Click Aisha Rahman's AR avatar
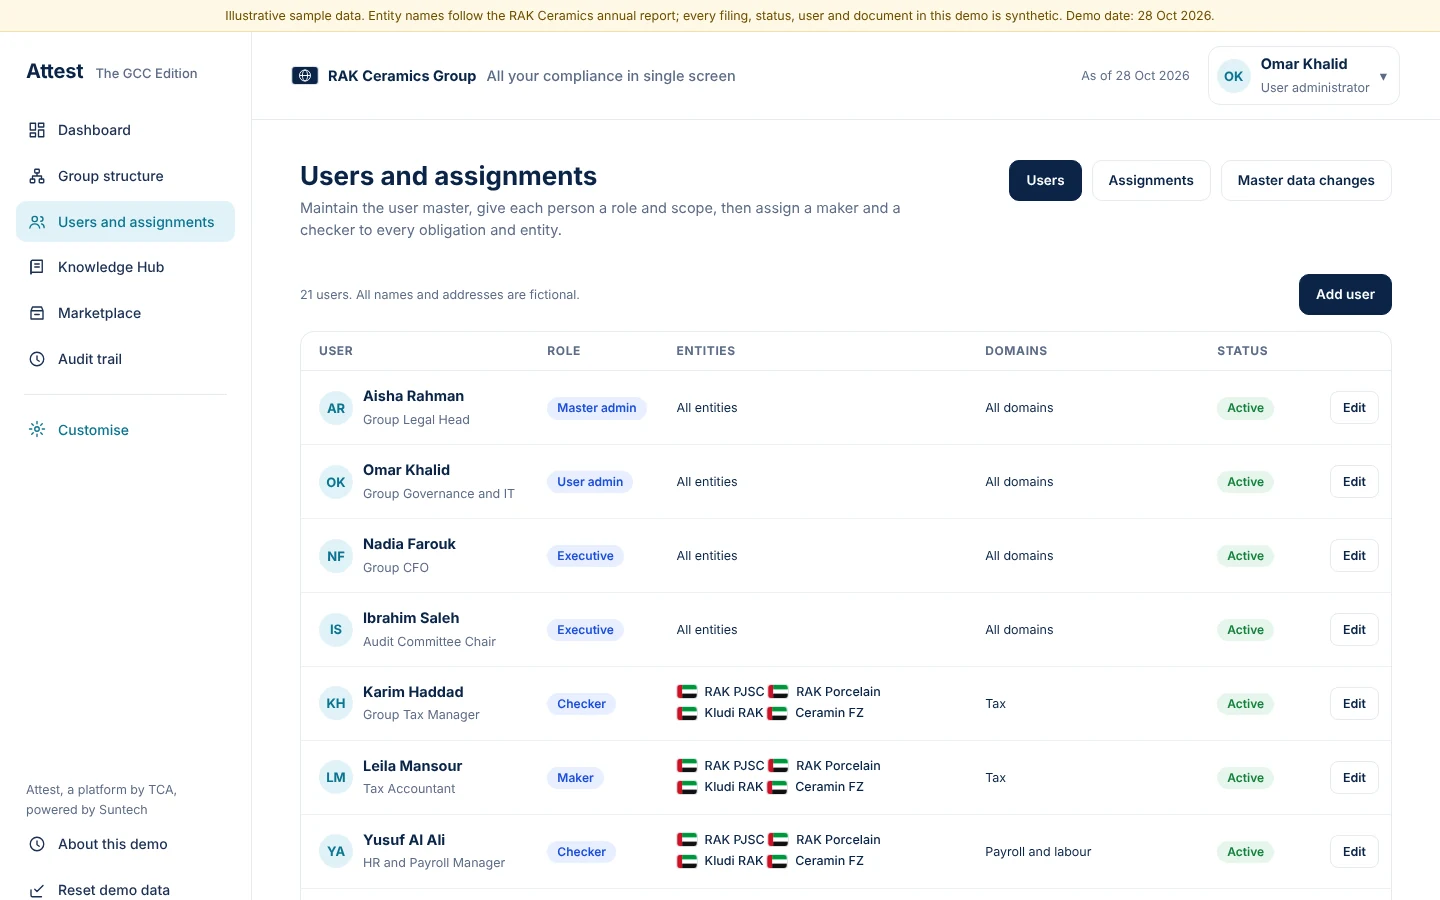 click(x=336, y=408)
